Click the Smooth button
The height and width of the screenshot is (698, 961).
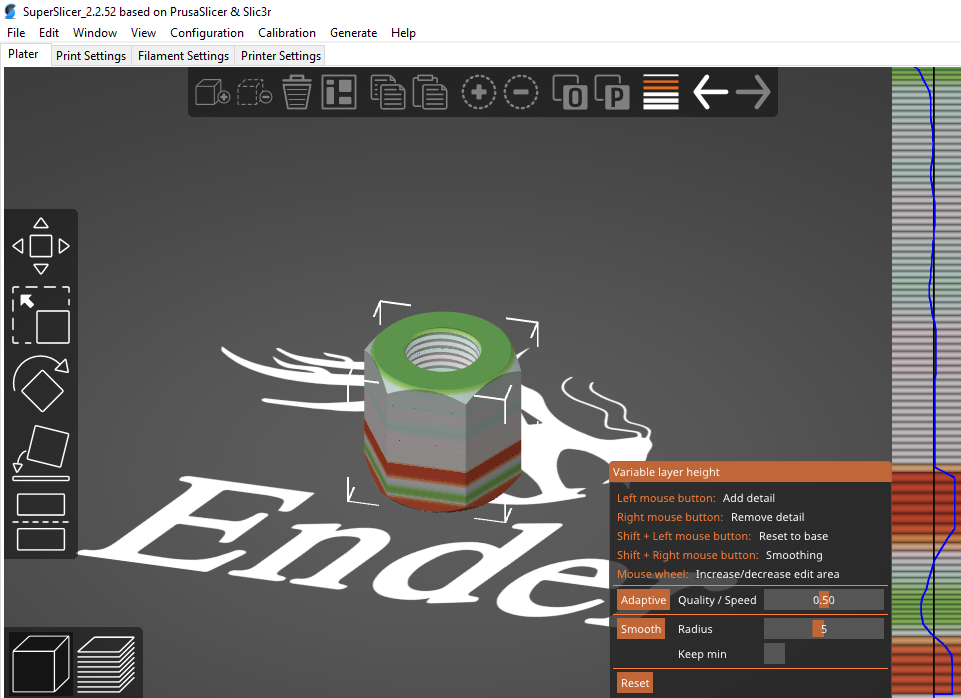640,629
